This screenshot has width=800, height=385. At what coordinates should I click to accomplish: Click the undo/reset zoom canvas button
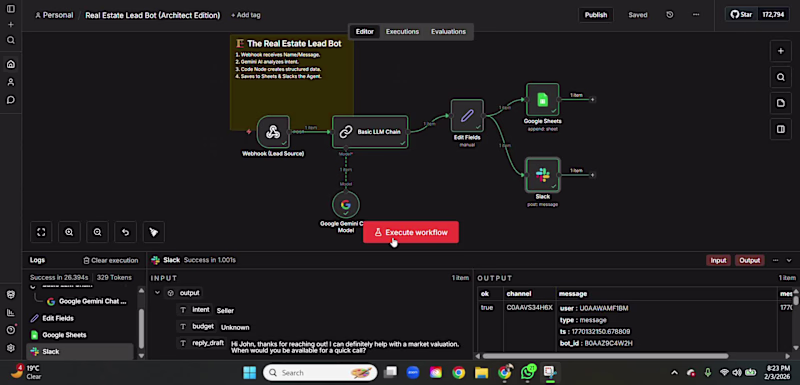point(126,232)
